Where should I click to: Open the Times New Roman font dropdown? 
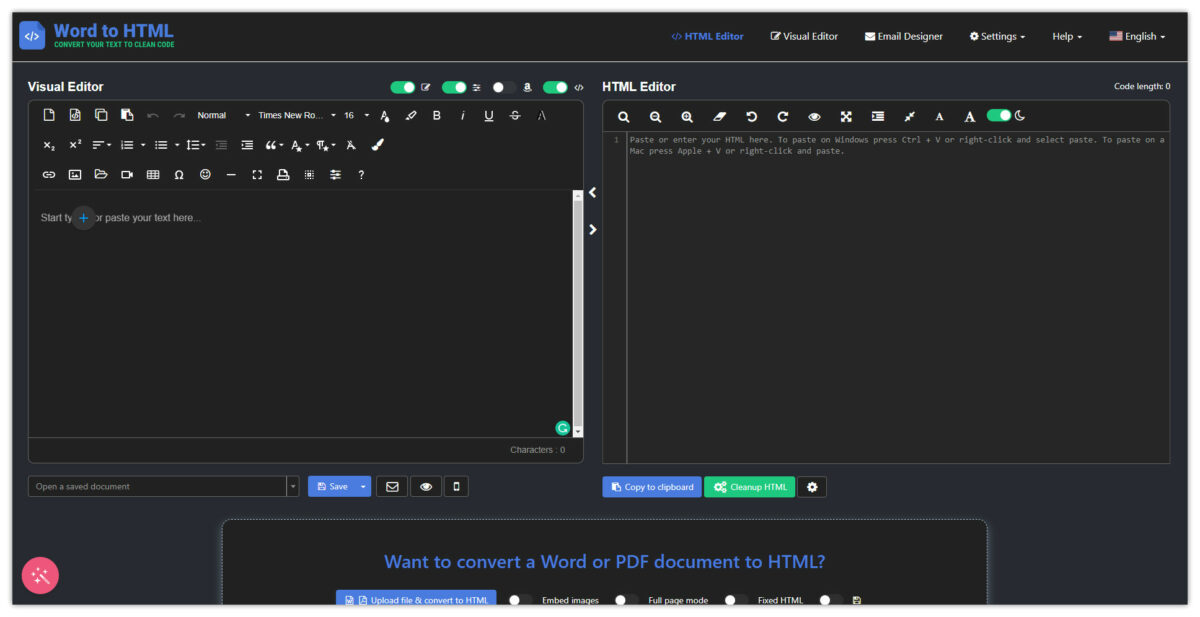click(x=297, y=115)
